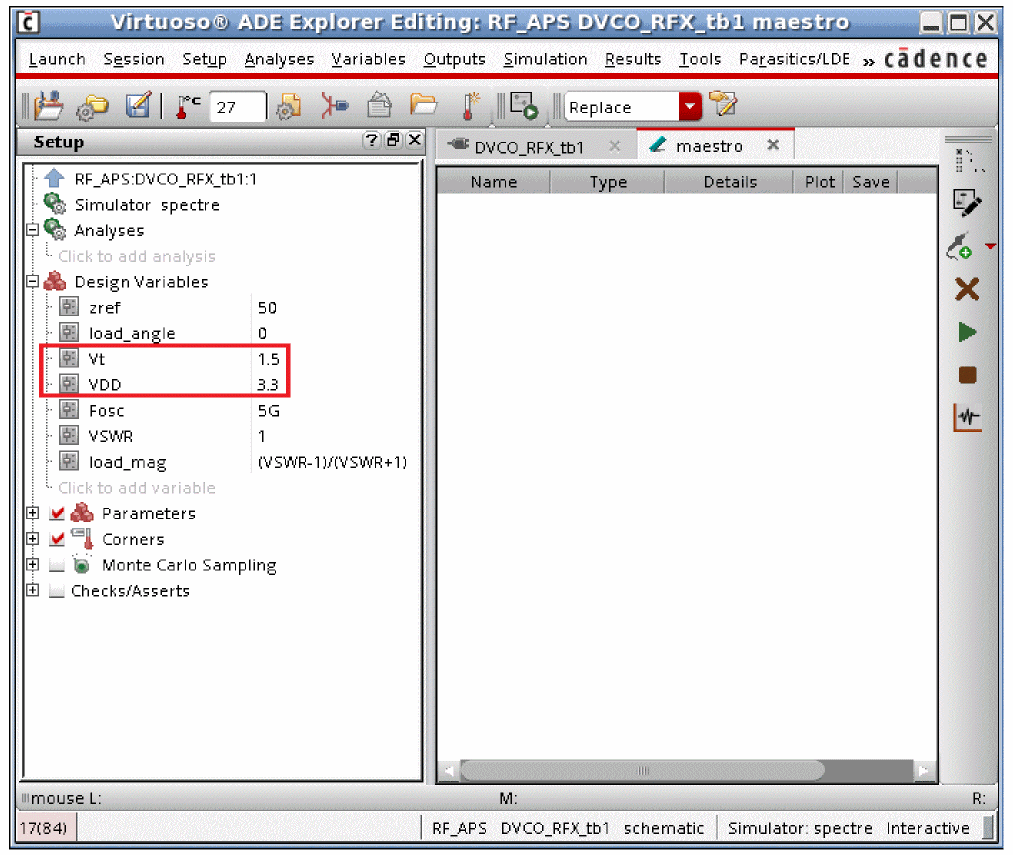
Task: Open the Replace mode dropdown
Action: (690, 107)
